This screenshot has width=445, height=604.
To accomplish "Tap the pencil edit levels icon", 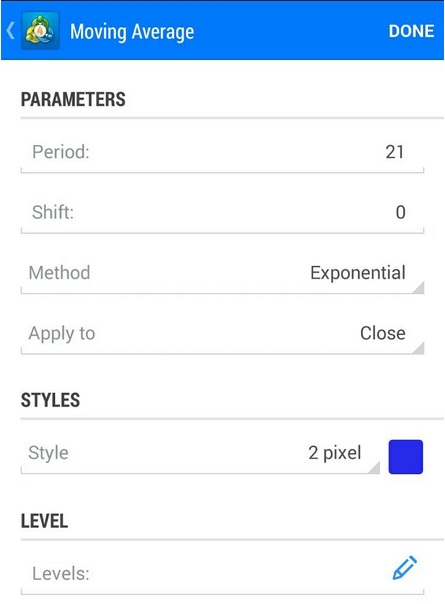I will [x=405, y=567].
